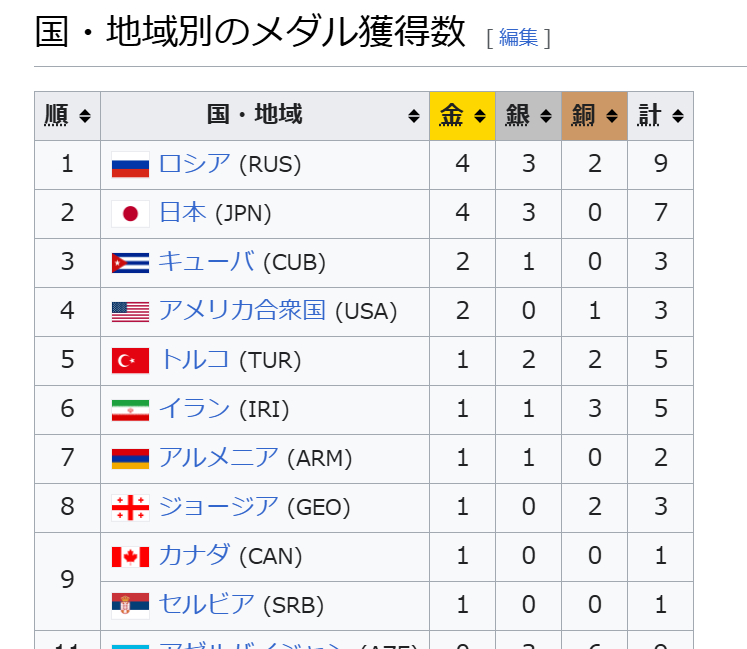Click the United States flag icon
Viewport: 747px width, 649px height.
[x=130, y=312]
